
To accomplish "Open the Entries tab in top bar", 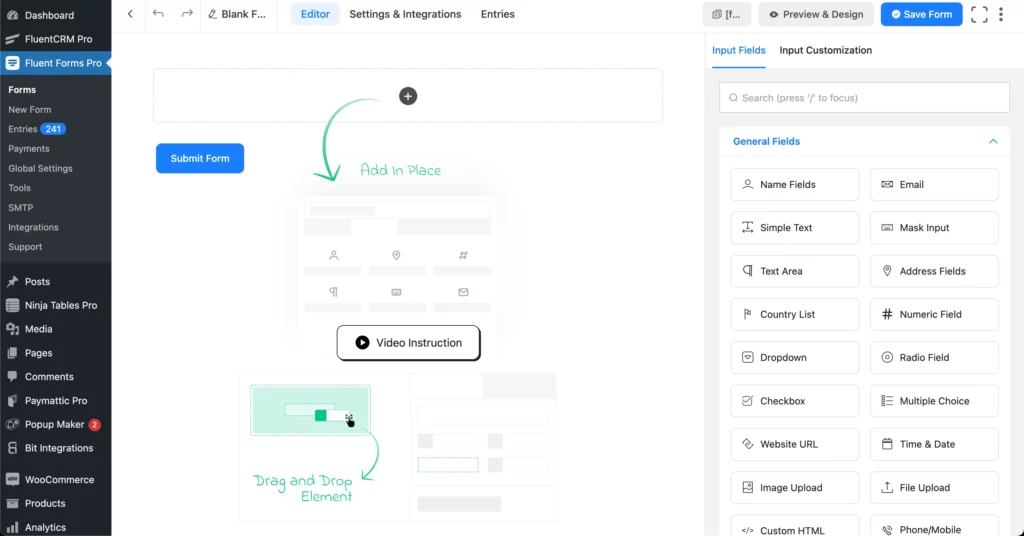I will point(498,14).
